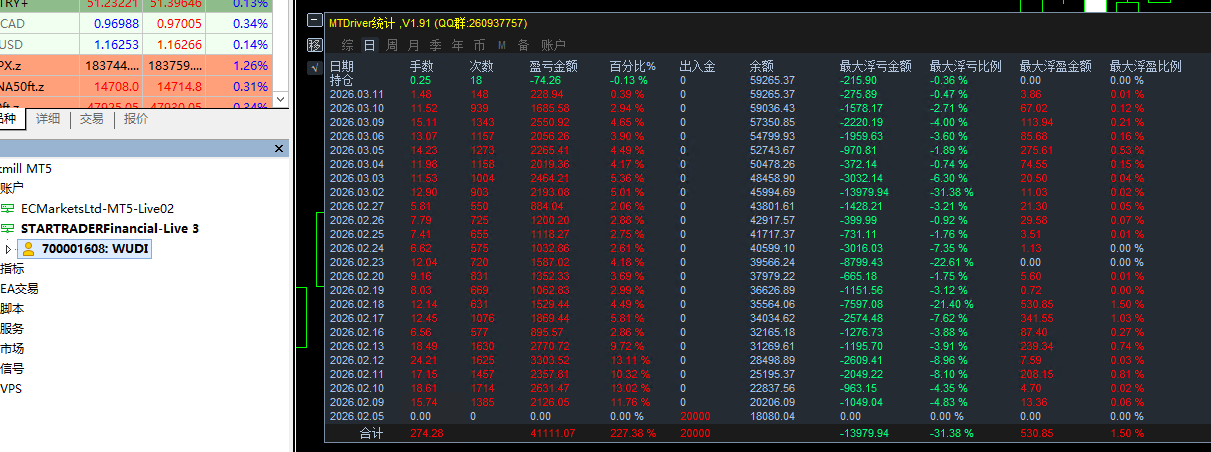Image resolution: width=1211 pixels, height=452 pixels.
Task: Select ECMarketsLtd-MT5-Live02 in Navigator tree
Action: point(98,208)
